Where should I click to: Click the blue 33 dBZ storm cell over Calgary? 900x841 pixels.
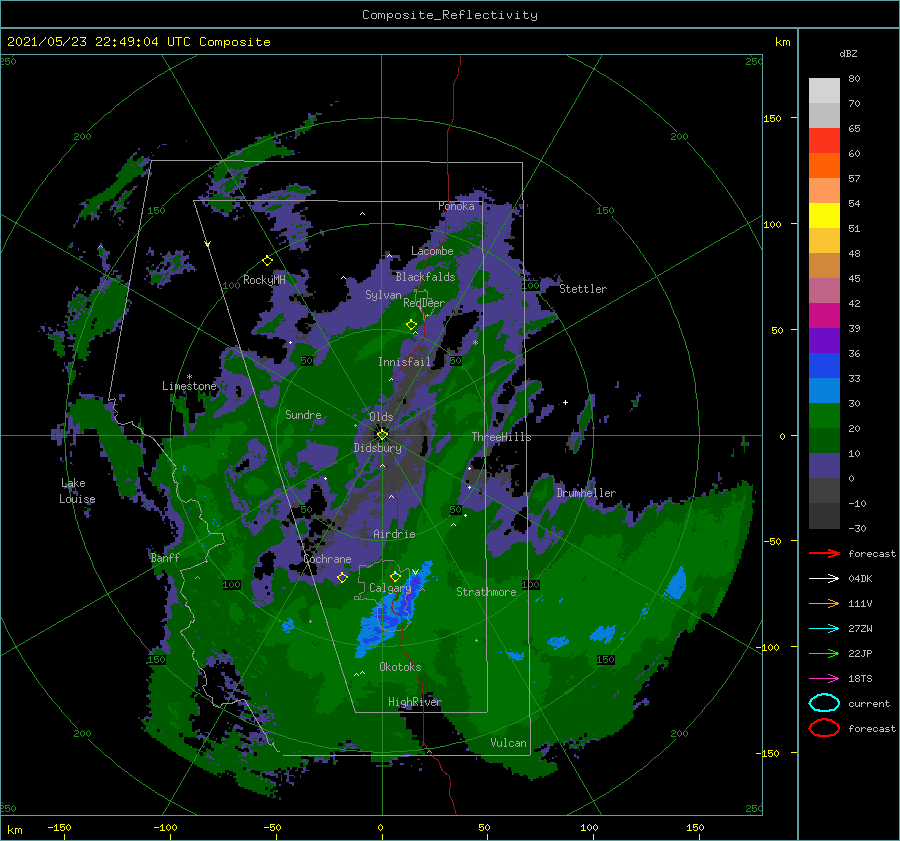pos(393,614)
